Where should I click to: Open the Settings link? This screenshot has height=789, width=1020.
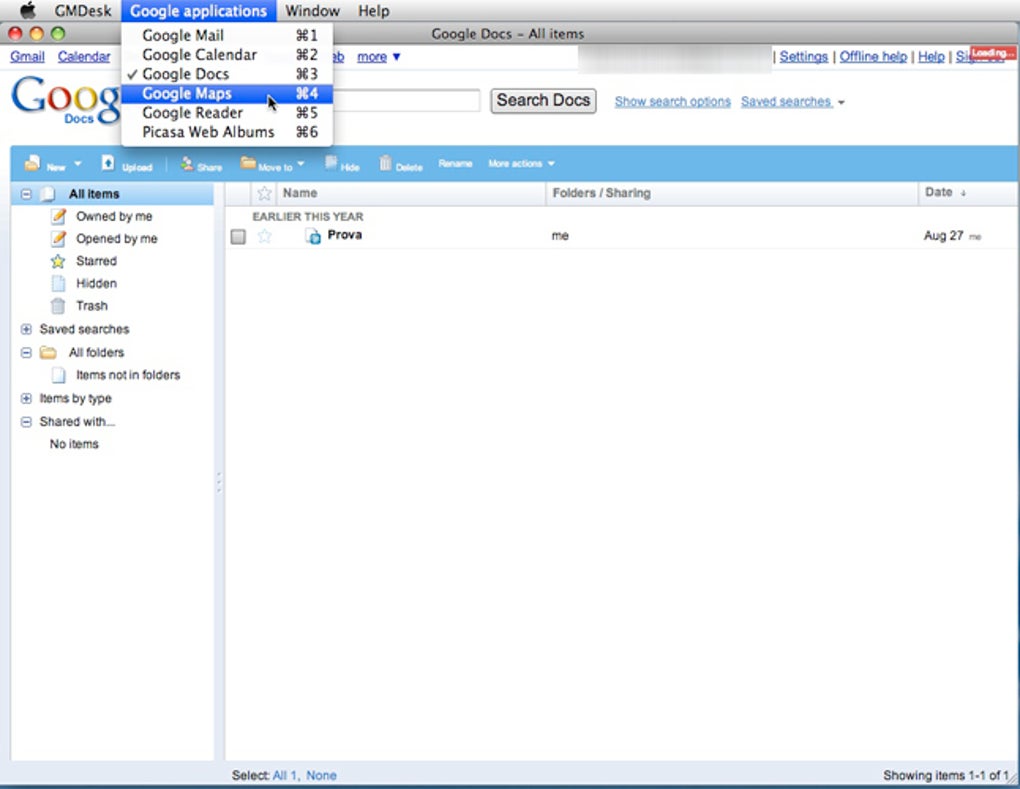(803, 57)
